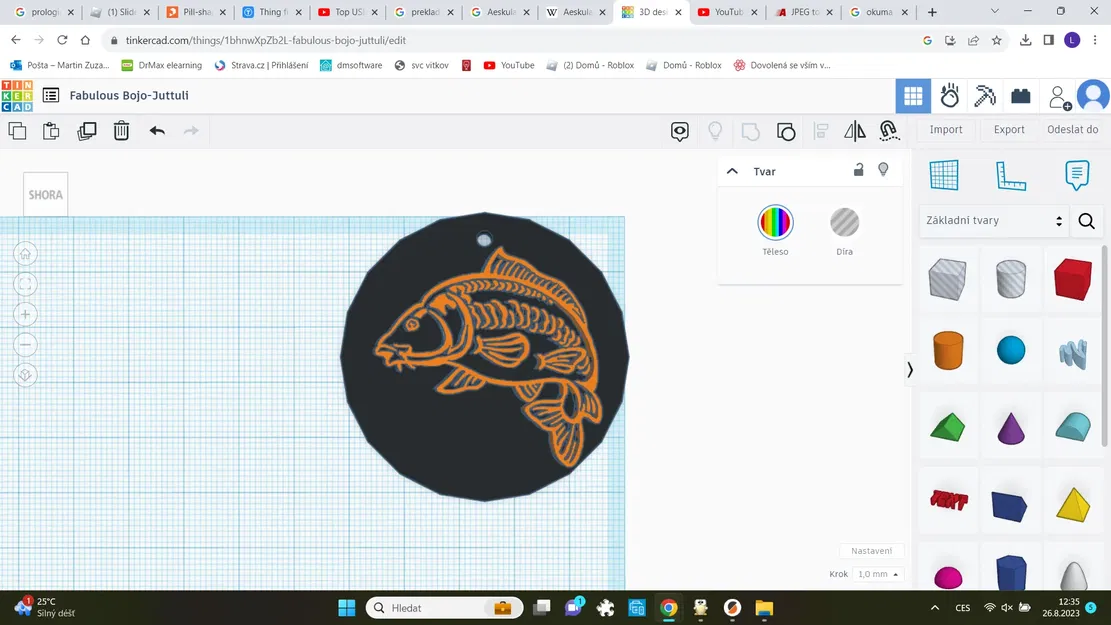Open the notes view toggle icon
Screen dimensions: 1111x625
(679, 131)
